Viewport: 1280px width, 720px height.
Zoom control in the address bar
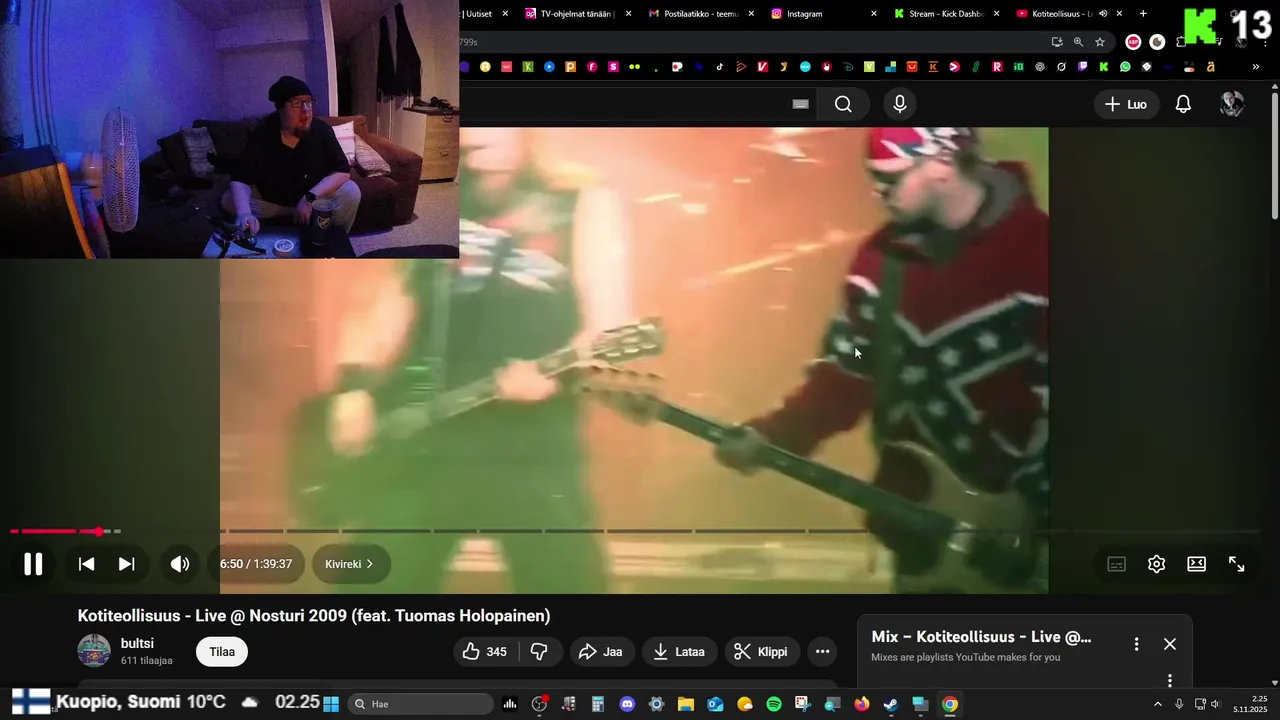[1078, 42]
